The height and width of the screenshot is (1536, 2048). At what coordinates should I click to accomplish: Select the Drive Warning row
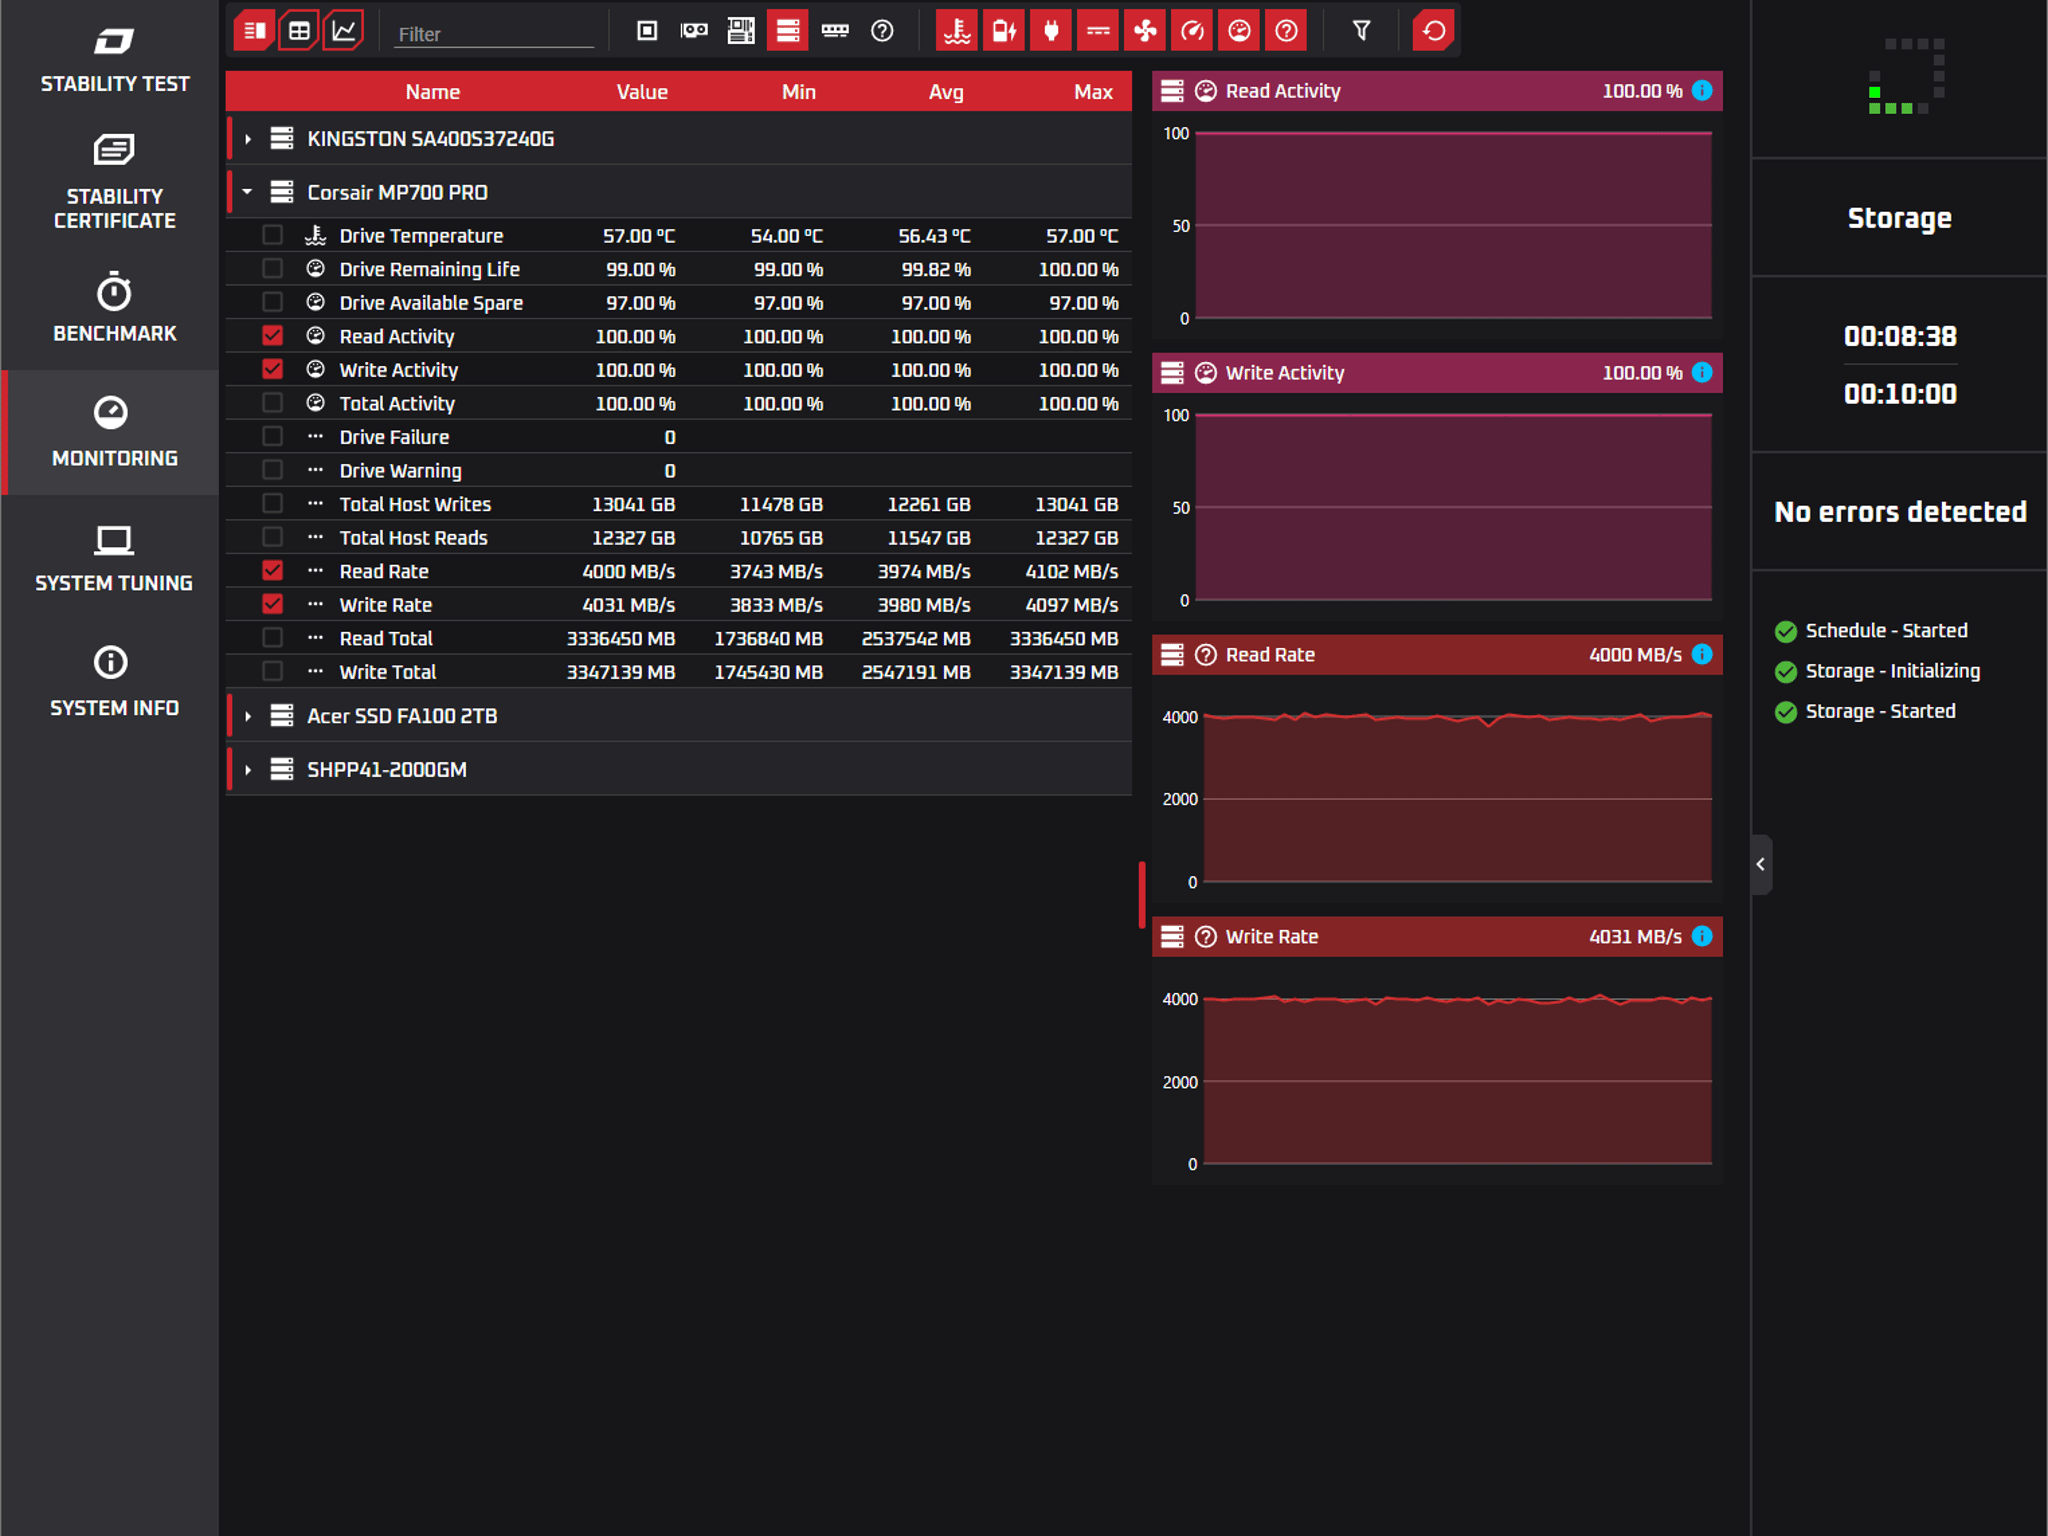tap(679, 471)
